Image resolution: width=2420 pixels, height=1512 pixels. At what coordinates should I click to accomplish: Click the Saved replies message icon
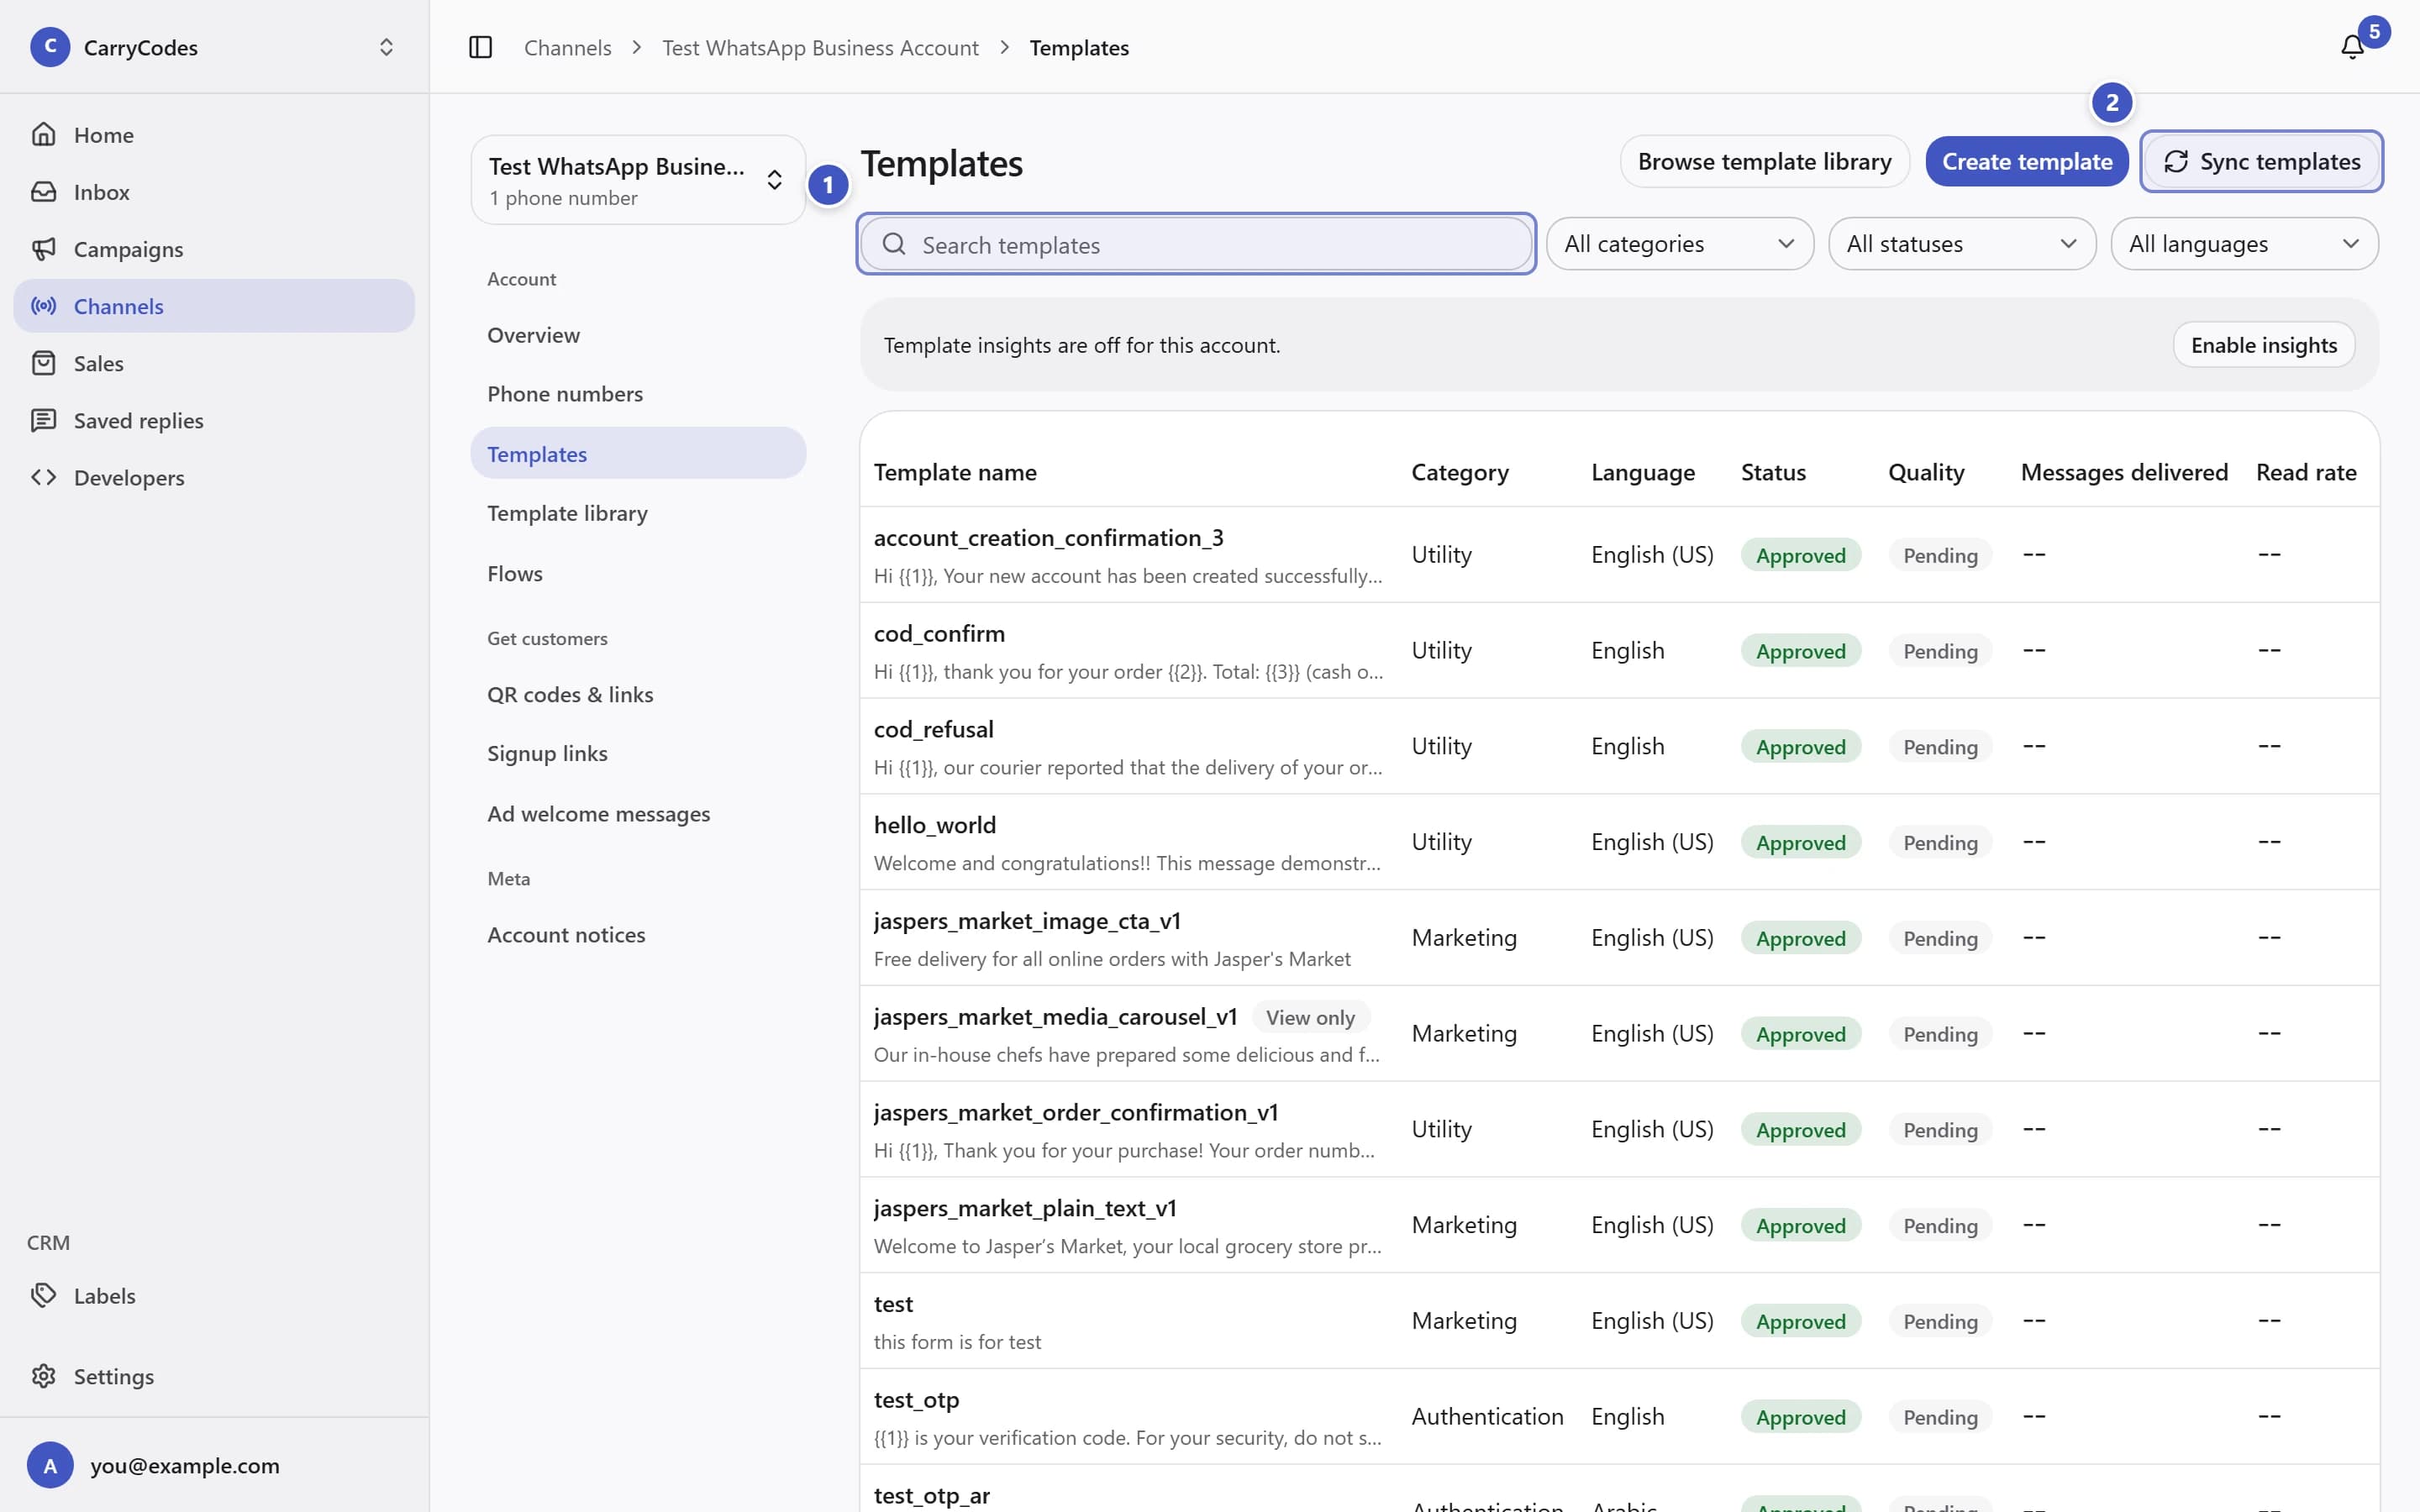click(x=43, y=419)
